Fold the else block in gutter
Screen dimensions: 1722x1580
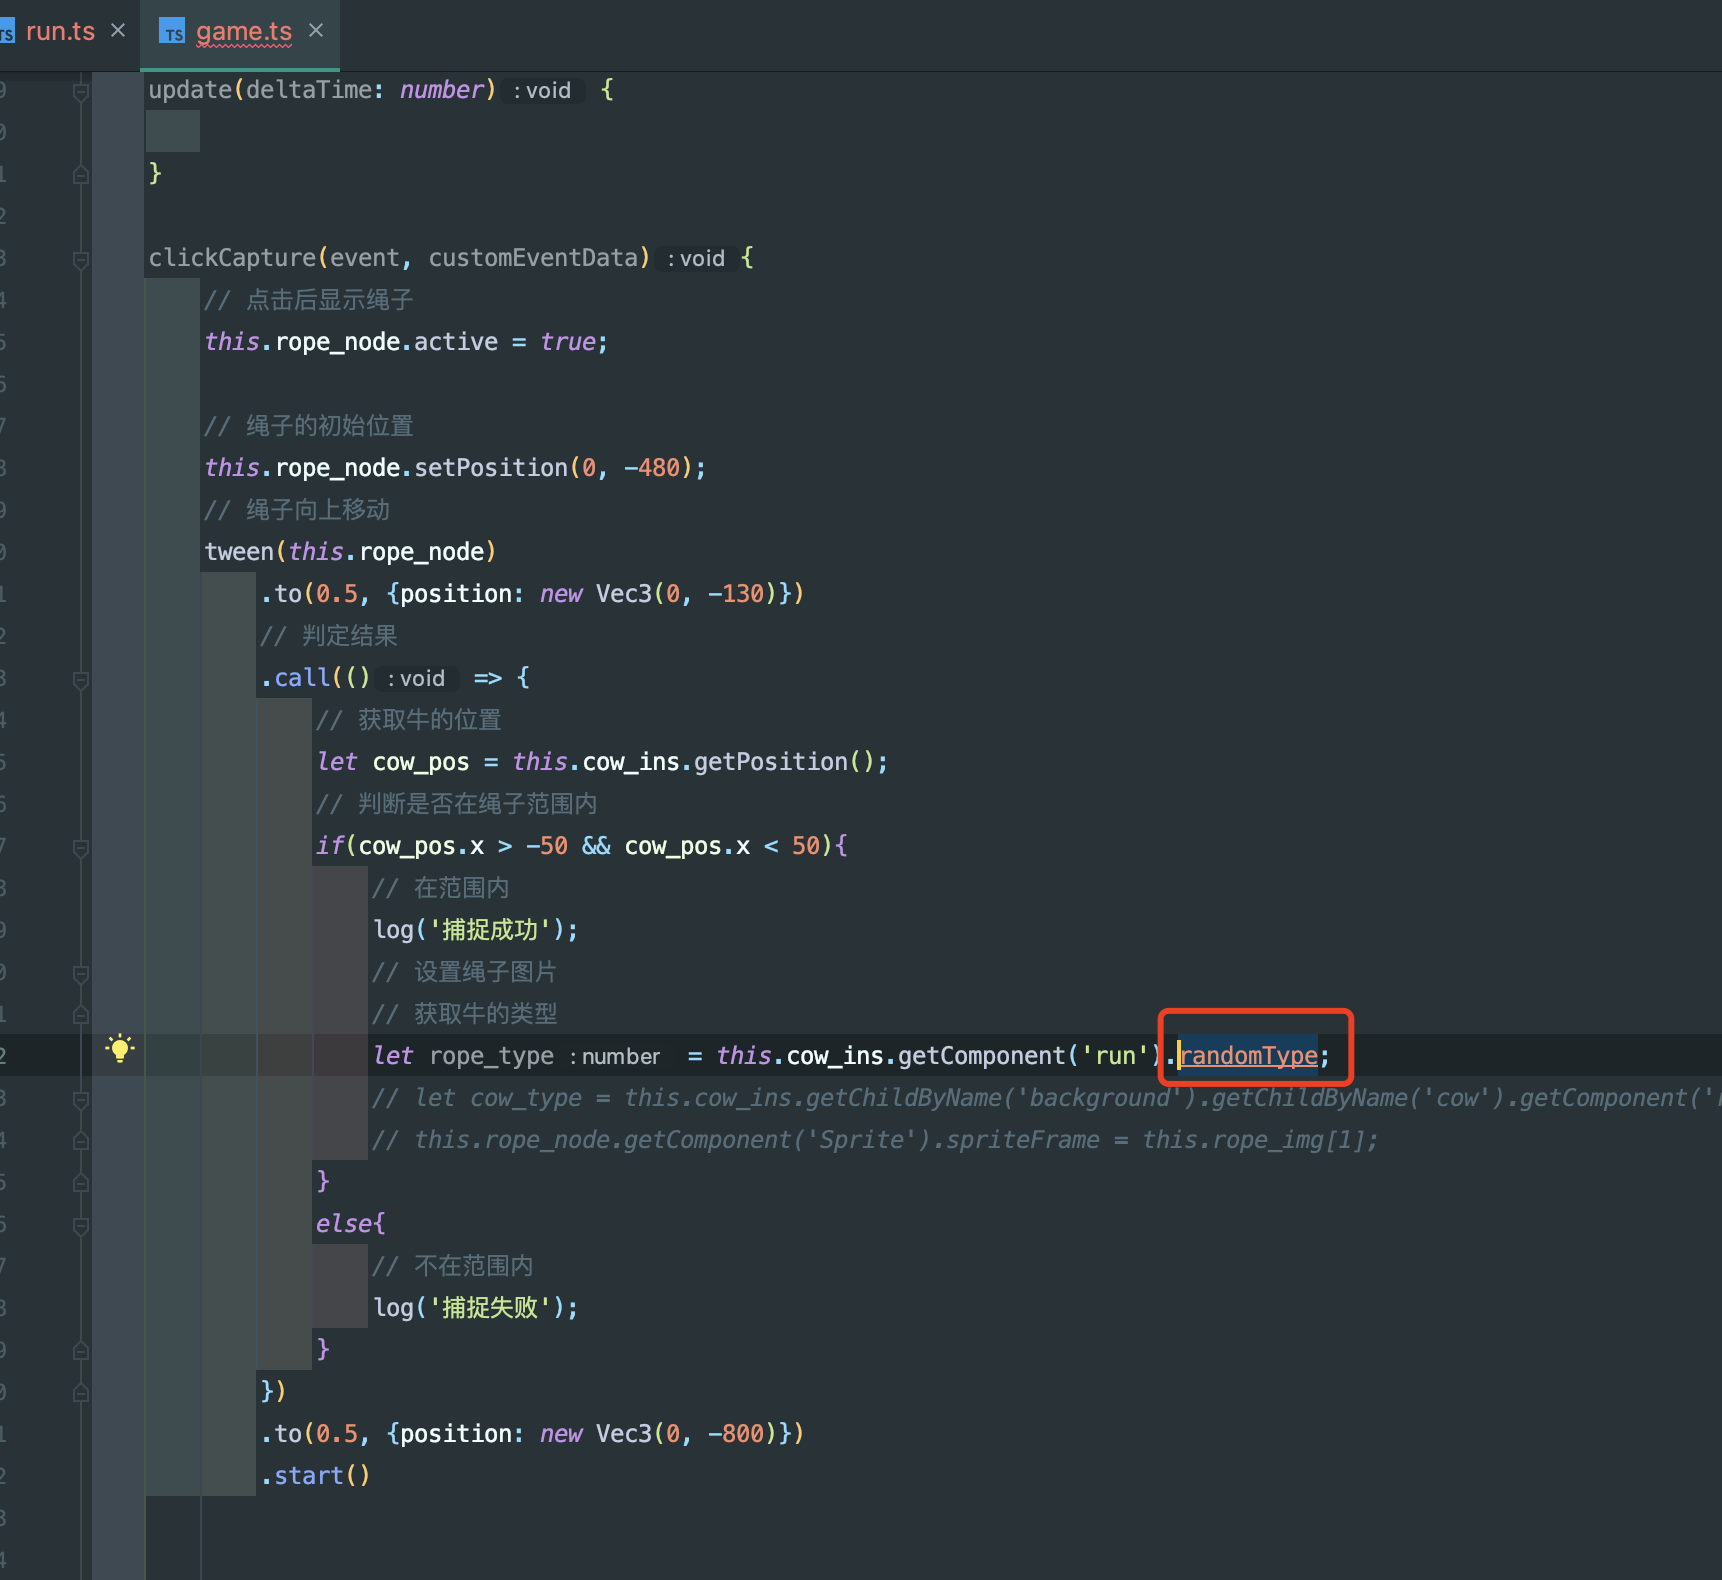(81, 1225)
